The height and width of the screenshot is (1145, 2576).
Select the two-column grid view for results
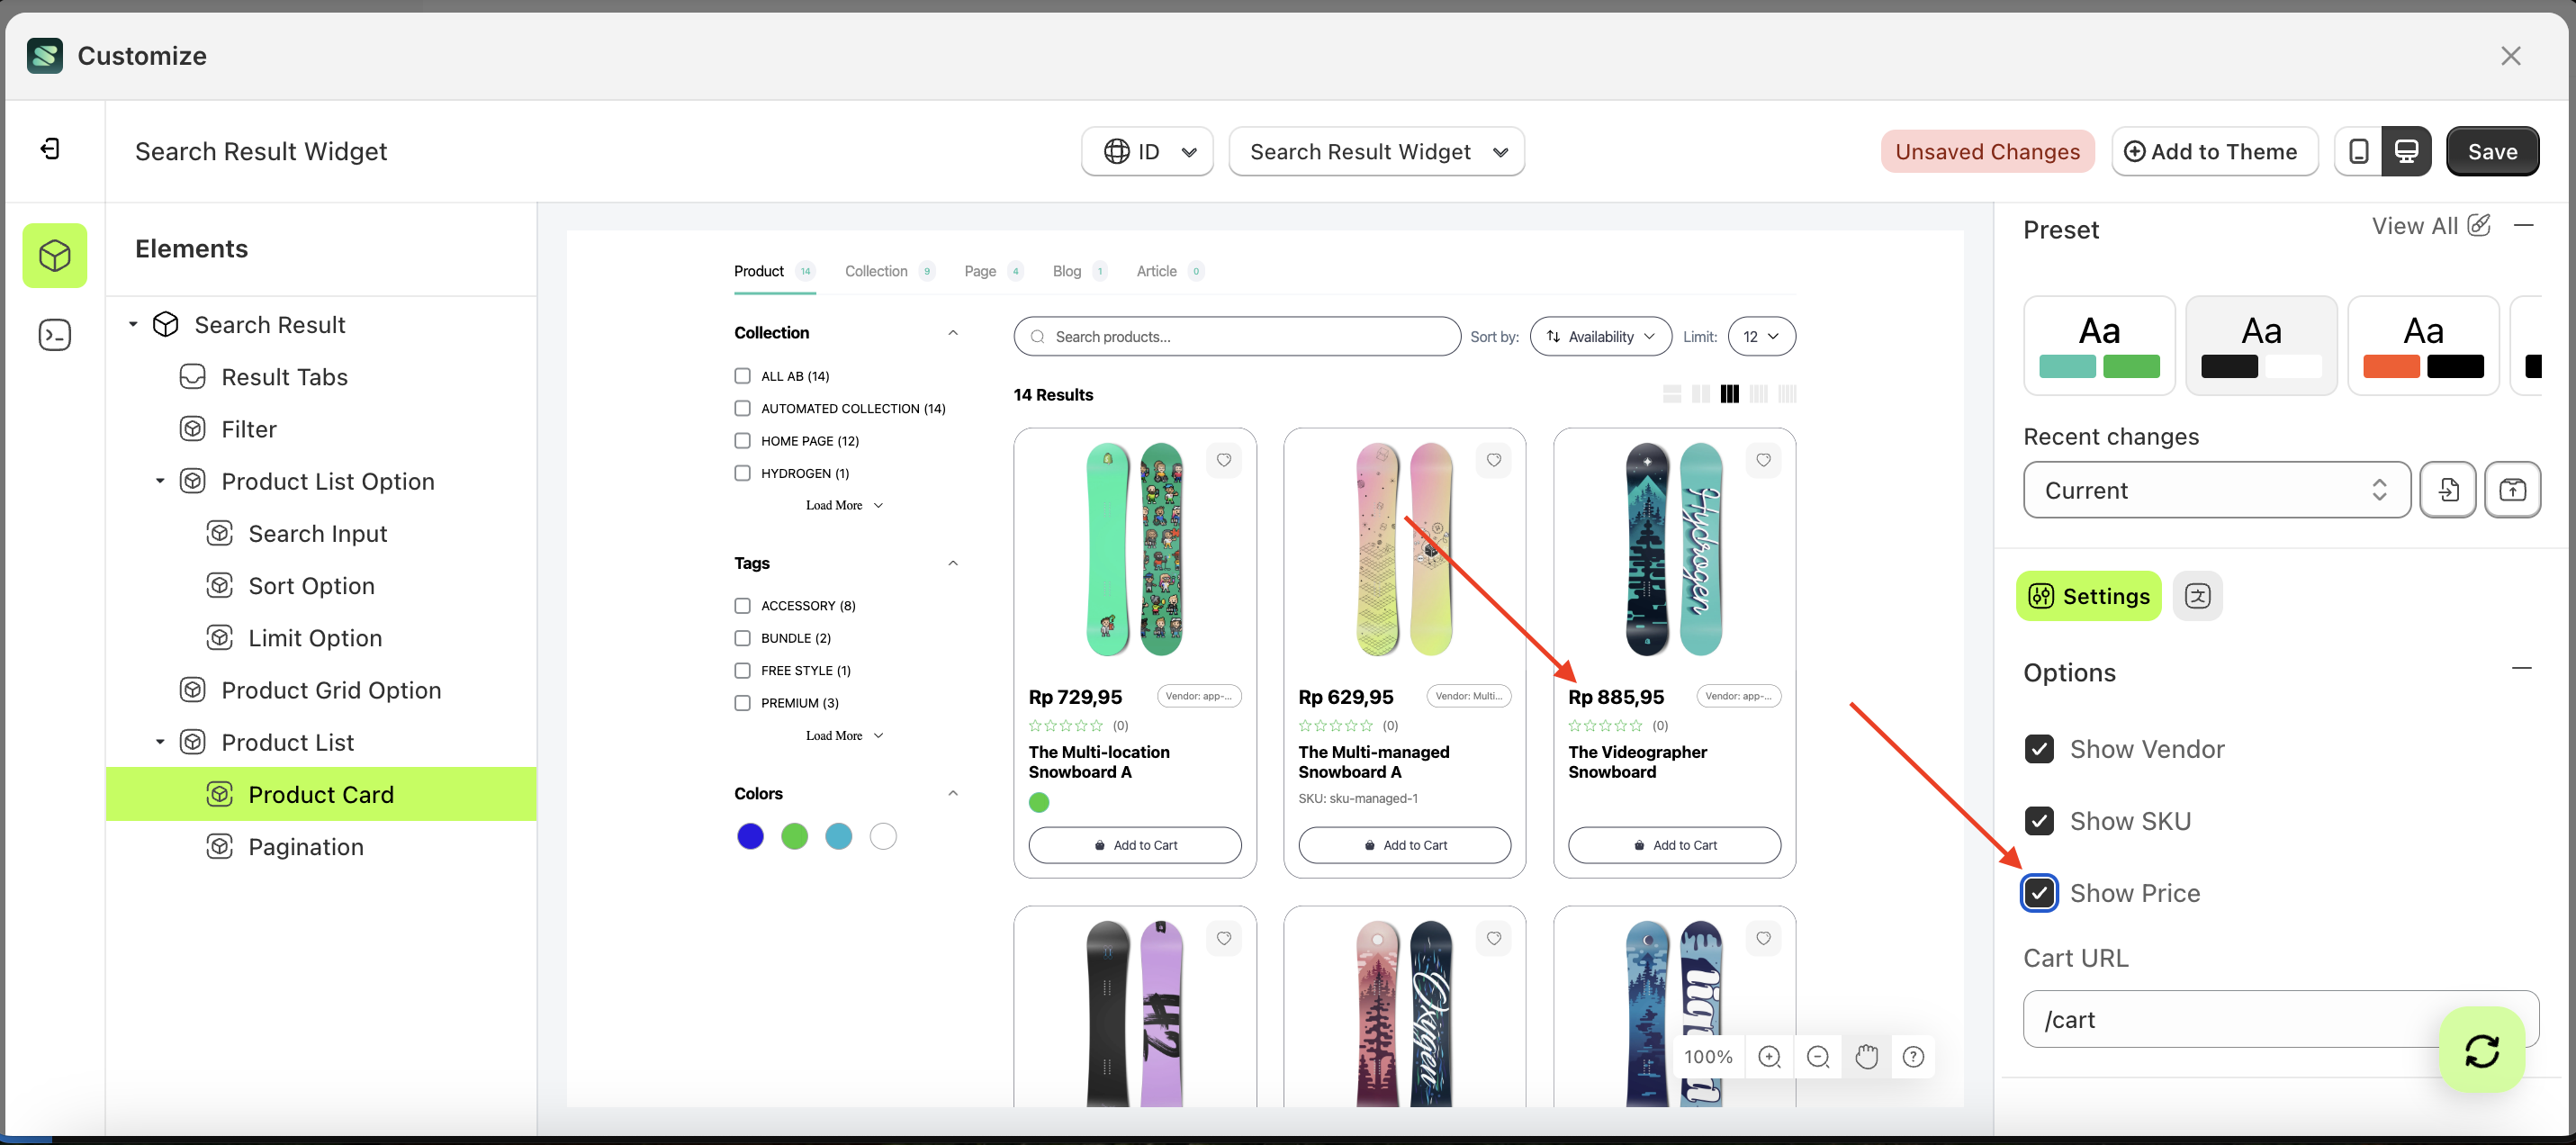(x=1701, y=393)
